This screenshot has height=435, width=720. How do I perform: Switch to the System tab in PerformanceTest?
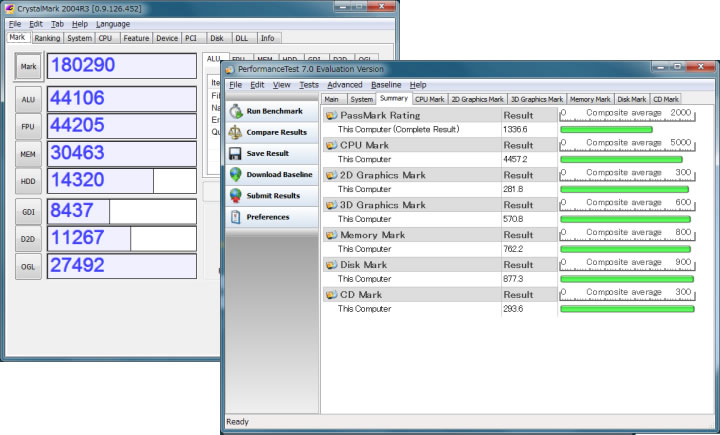(361, 99)
